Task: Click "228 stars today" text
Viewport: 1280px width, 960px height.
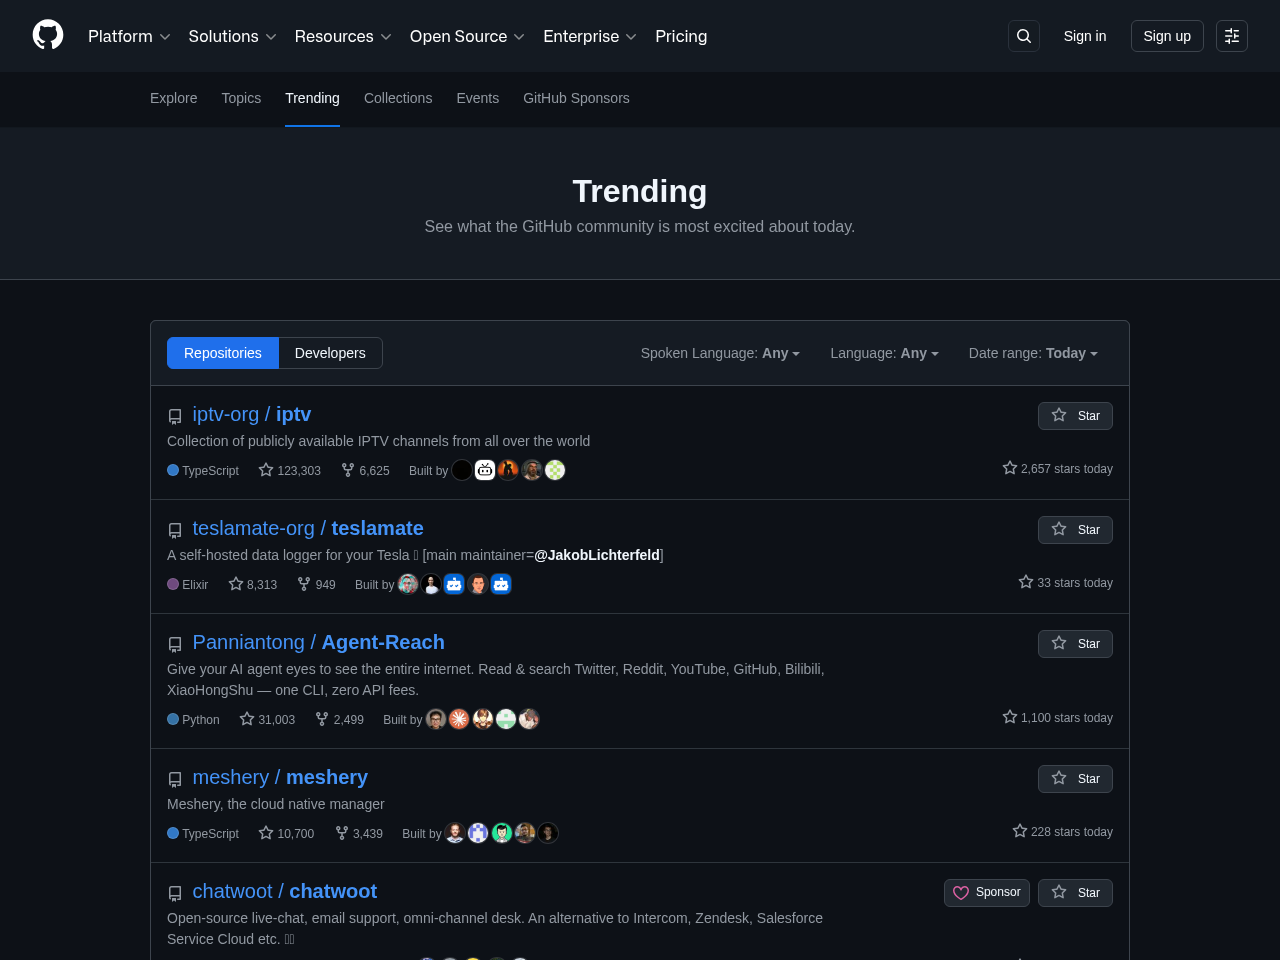Action: (x=1063, y=832)
